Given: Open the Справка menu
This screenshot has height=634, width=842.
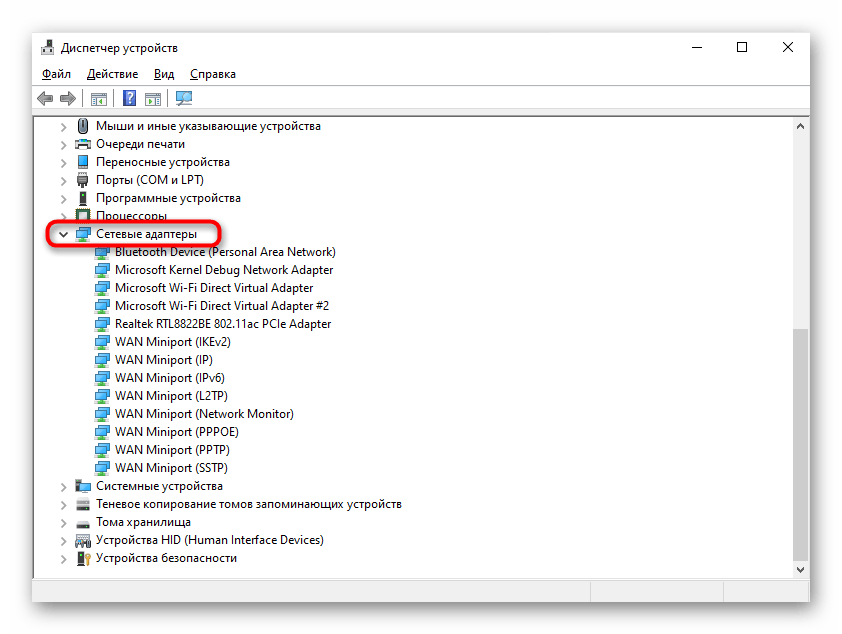Looking at the screenshot, I should point(212,74).
